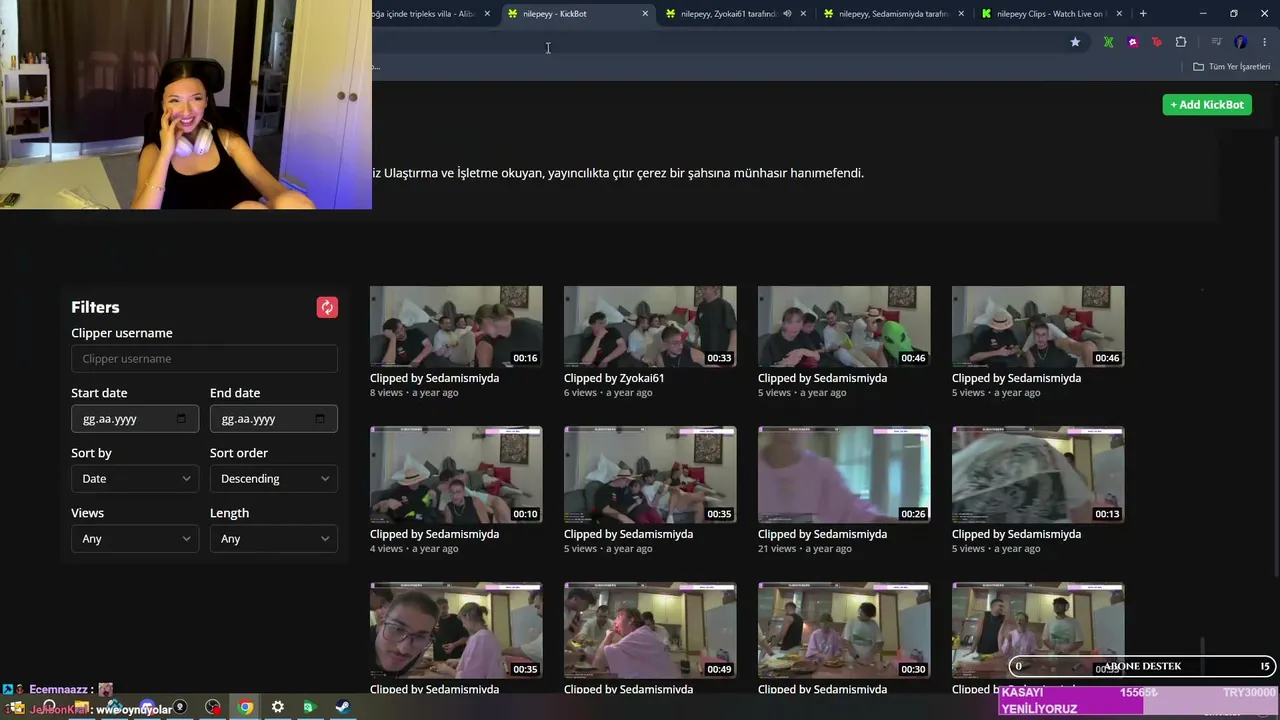
Task: Bookmark this page with the star icon
Action: click(x=1075, y=42)
